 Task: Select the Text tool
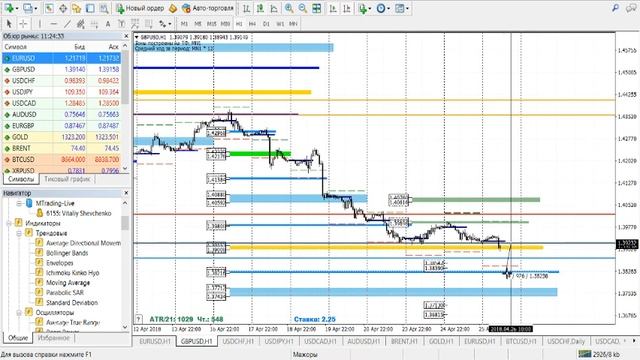[108, 24]
